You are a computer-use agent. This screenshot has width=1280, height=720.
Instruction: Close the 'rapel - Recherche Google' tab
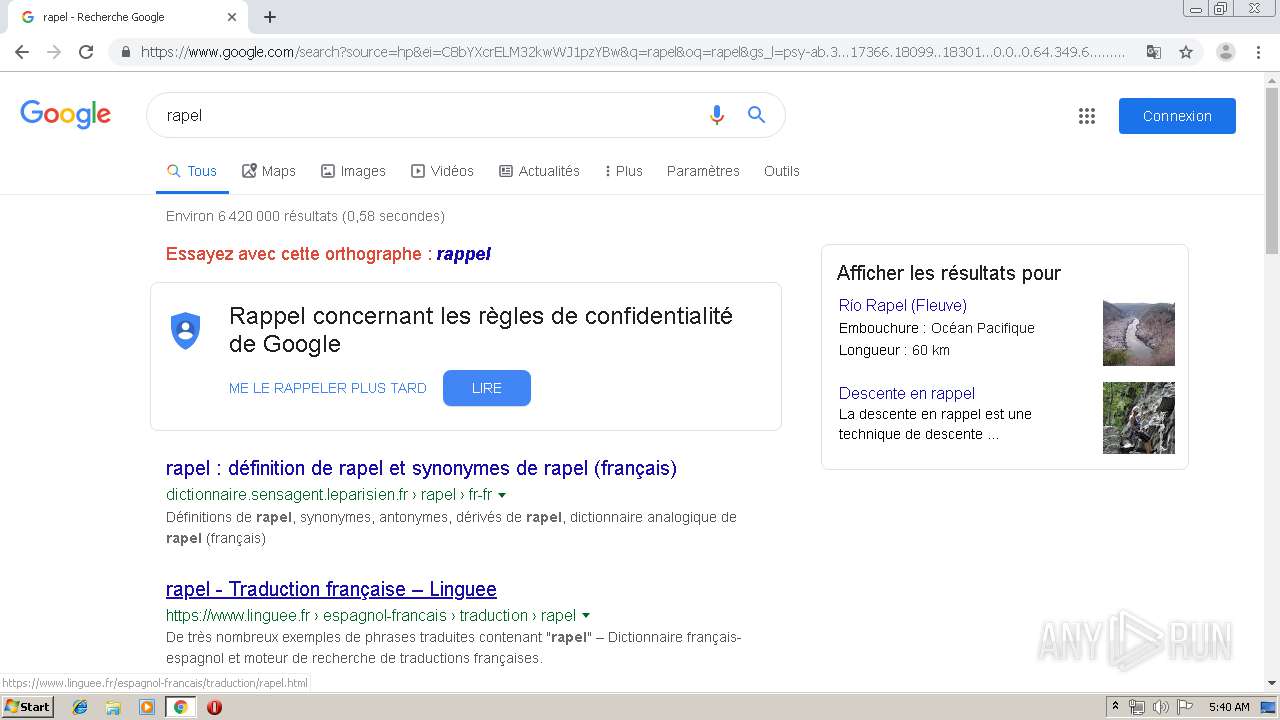pyautogui.click(x=232, y=17)
